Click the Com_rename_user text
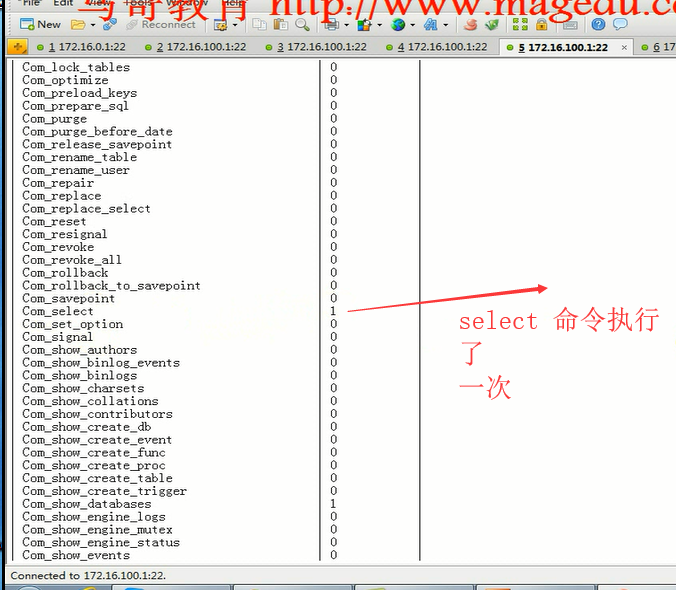This screenshot has width=676, height=590. (76, 170)
